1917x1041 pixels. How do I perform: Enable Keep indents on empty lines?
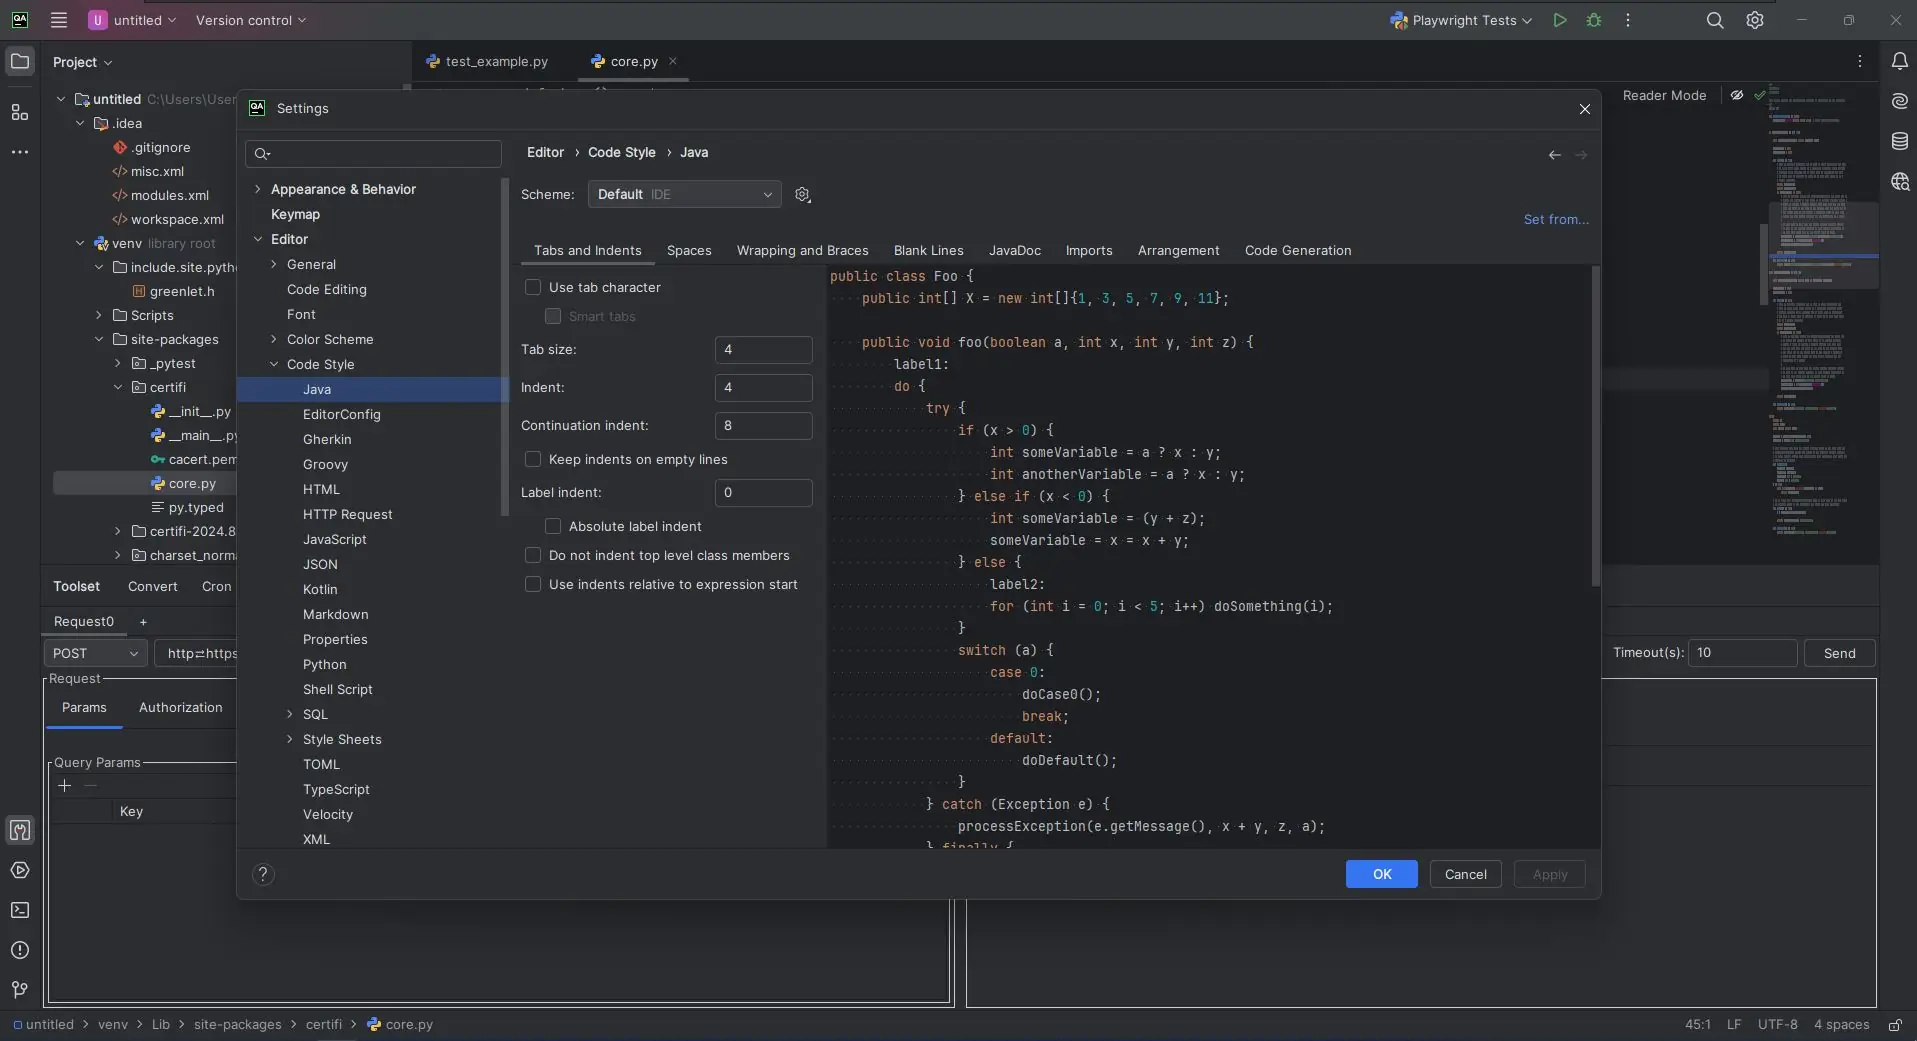(533, 460)
